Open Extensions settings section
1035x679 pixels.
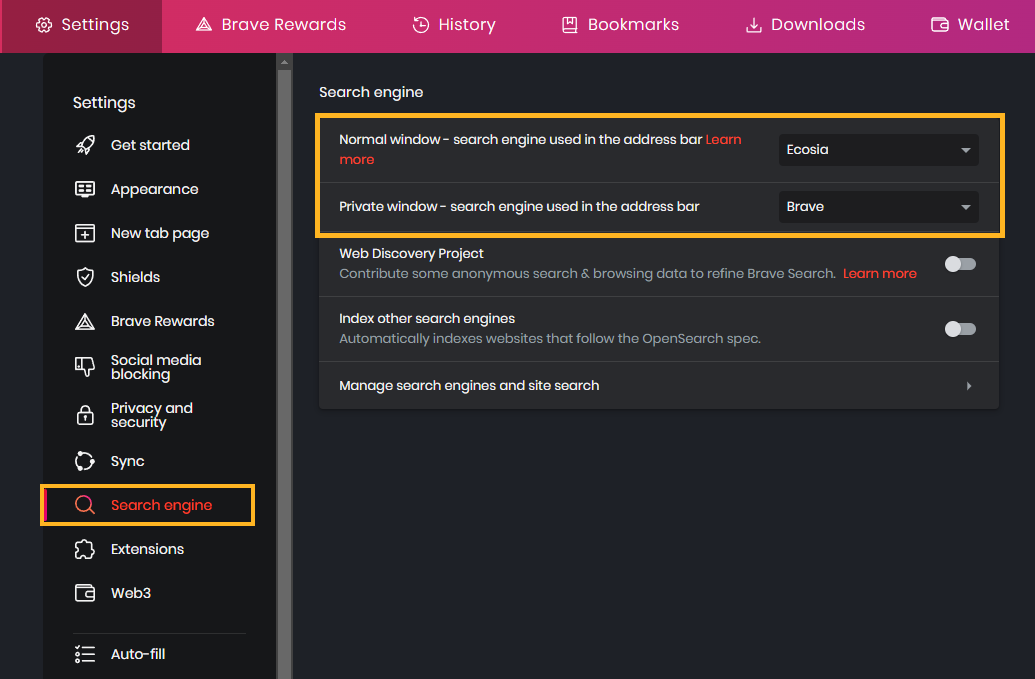pos(147,549)
